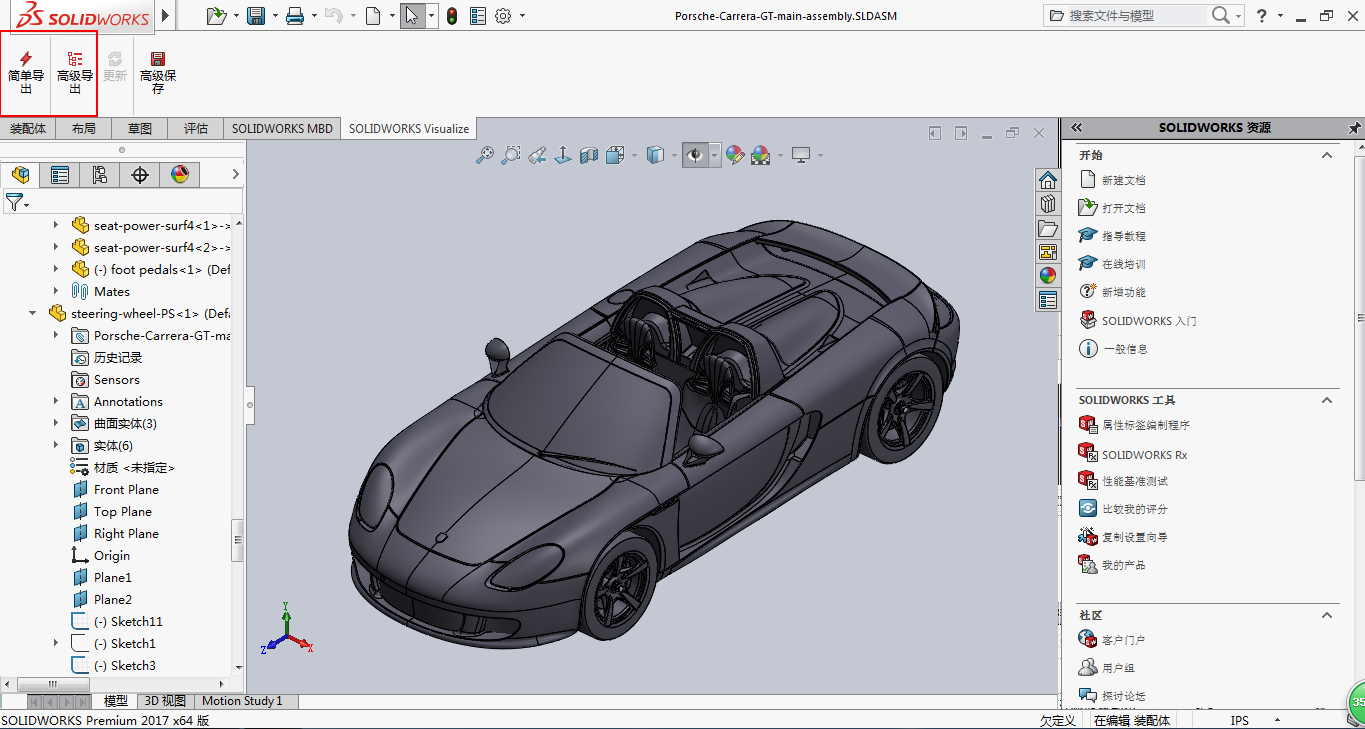
Task: Open the ConfigurationManager tab icon
Action: [100, 175]
